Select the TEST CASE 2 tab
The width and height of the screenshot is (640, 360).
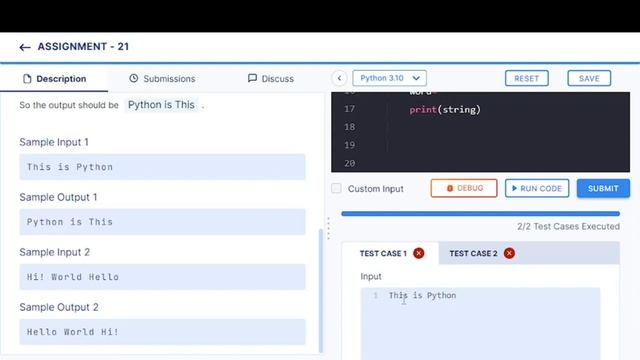(x=481, y=253)
